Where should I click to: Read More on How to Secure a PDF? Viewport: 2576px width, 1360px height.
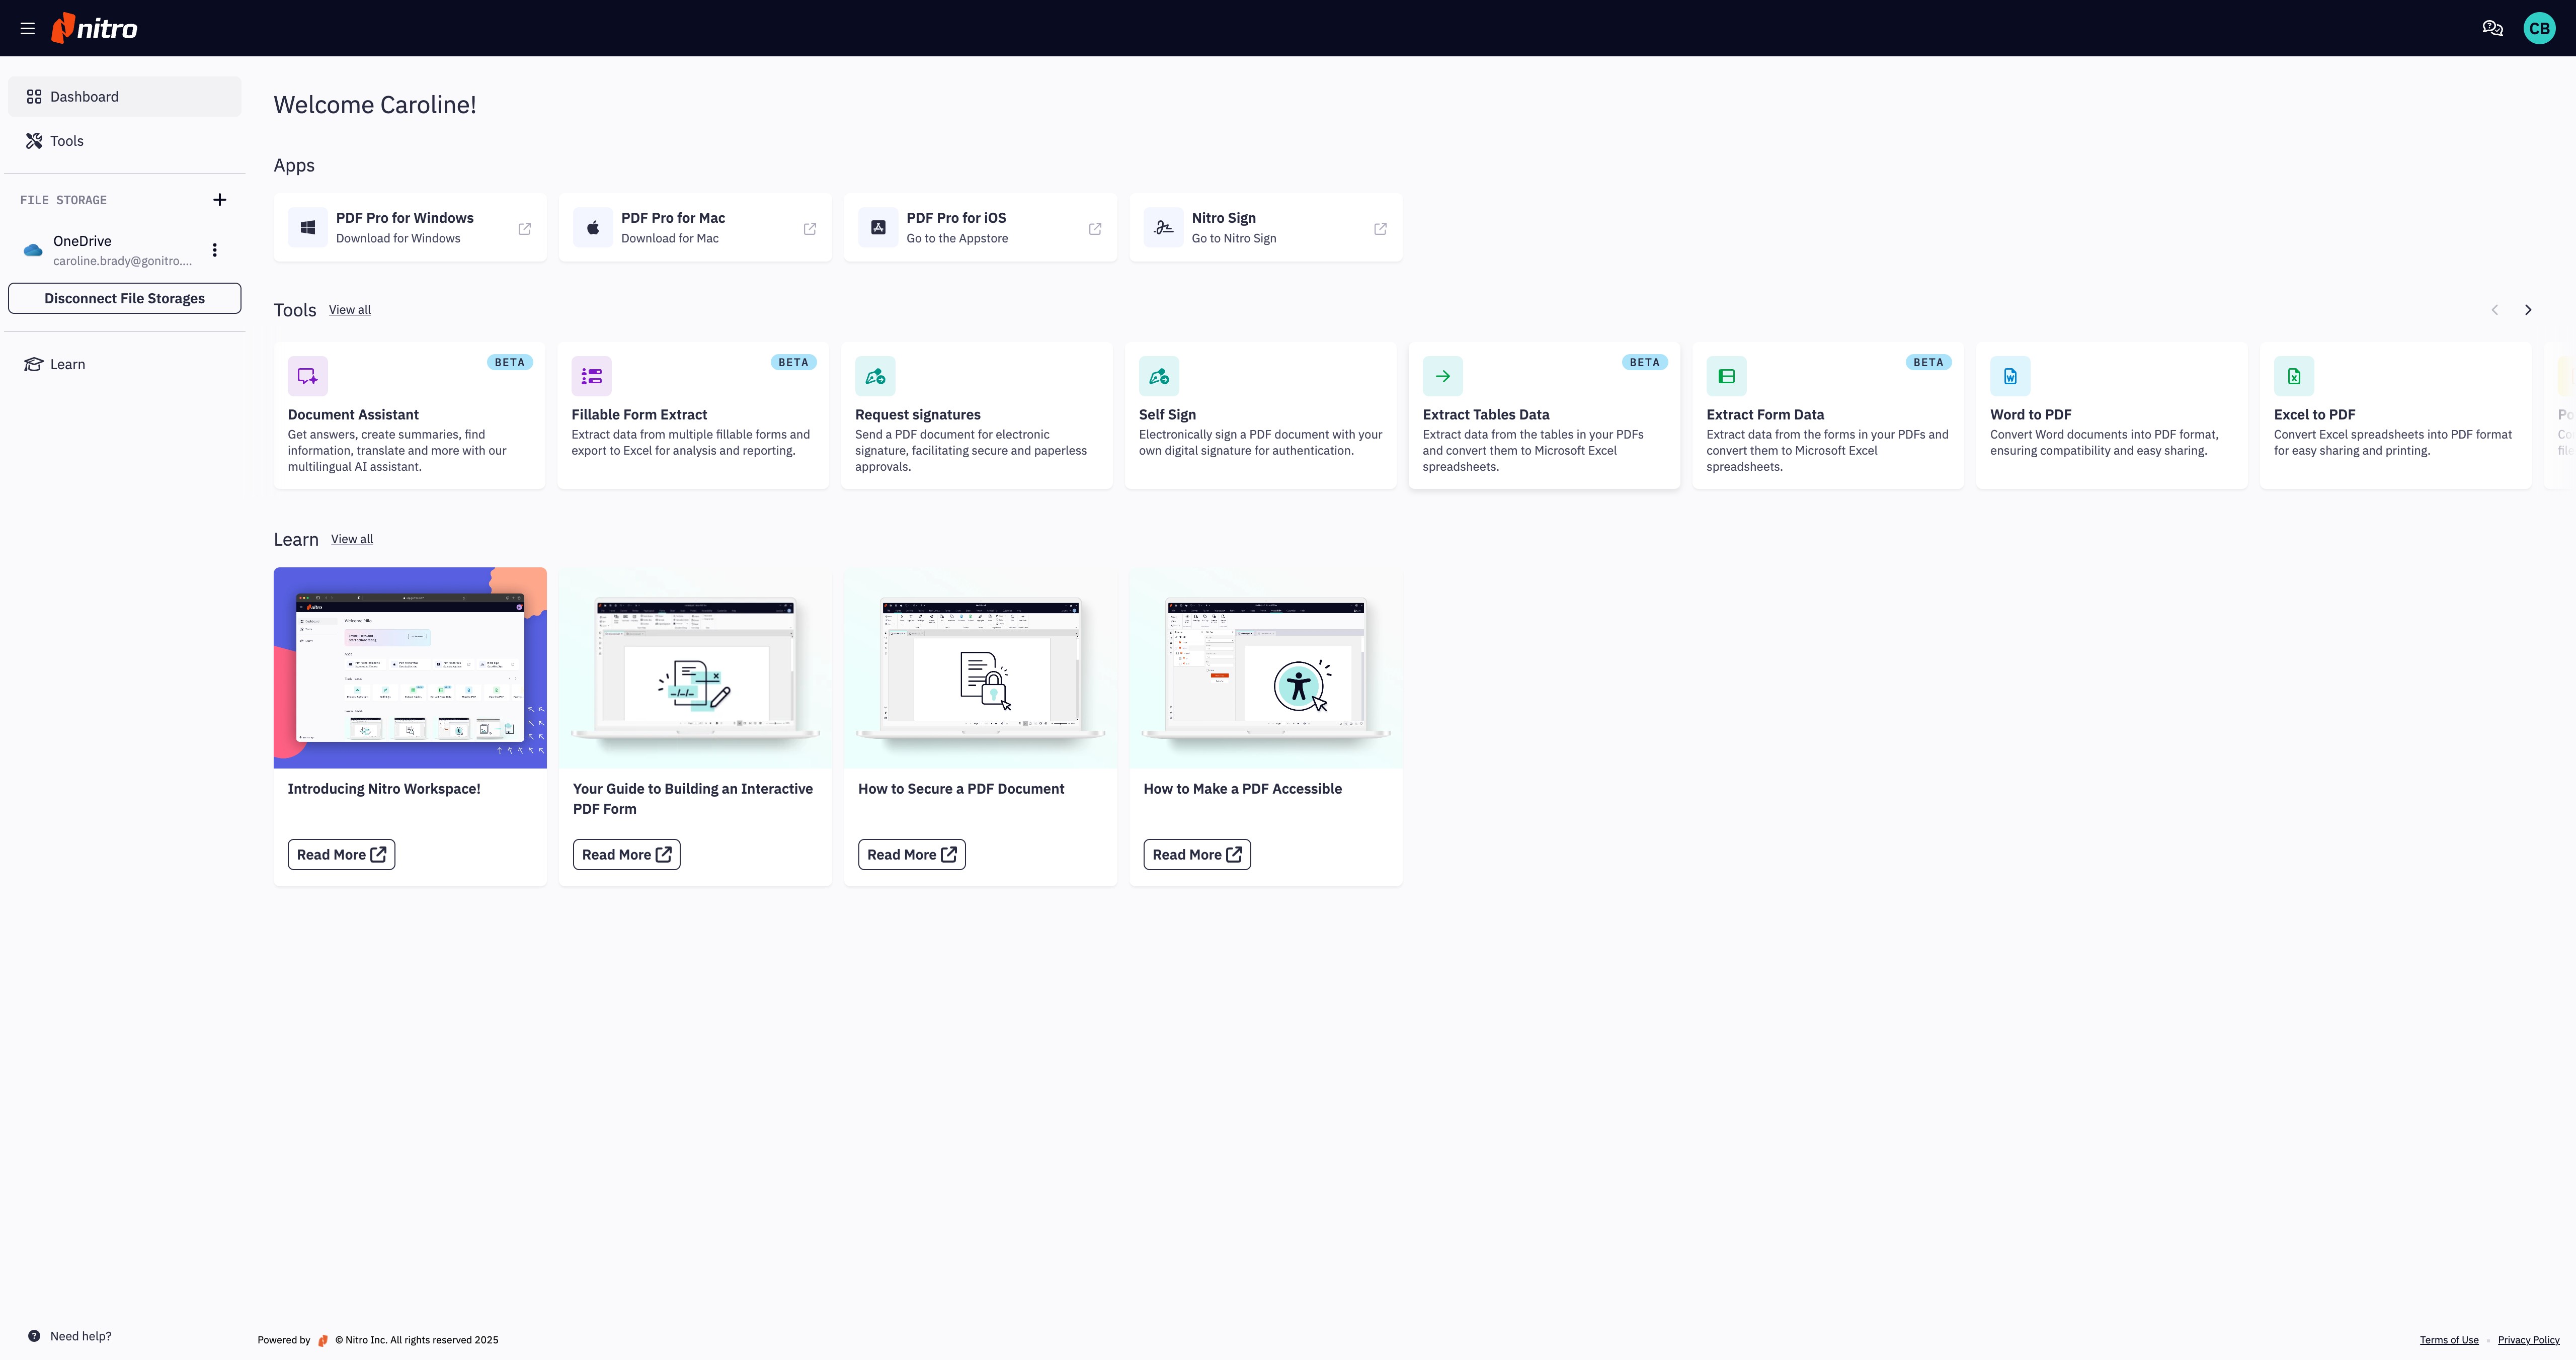pyautogui.click(x=911, y=855)
